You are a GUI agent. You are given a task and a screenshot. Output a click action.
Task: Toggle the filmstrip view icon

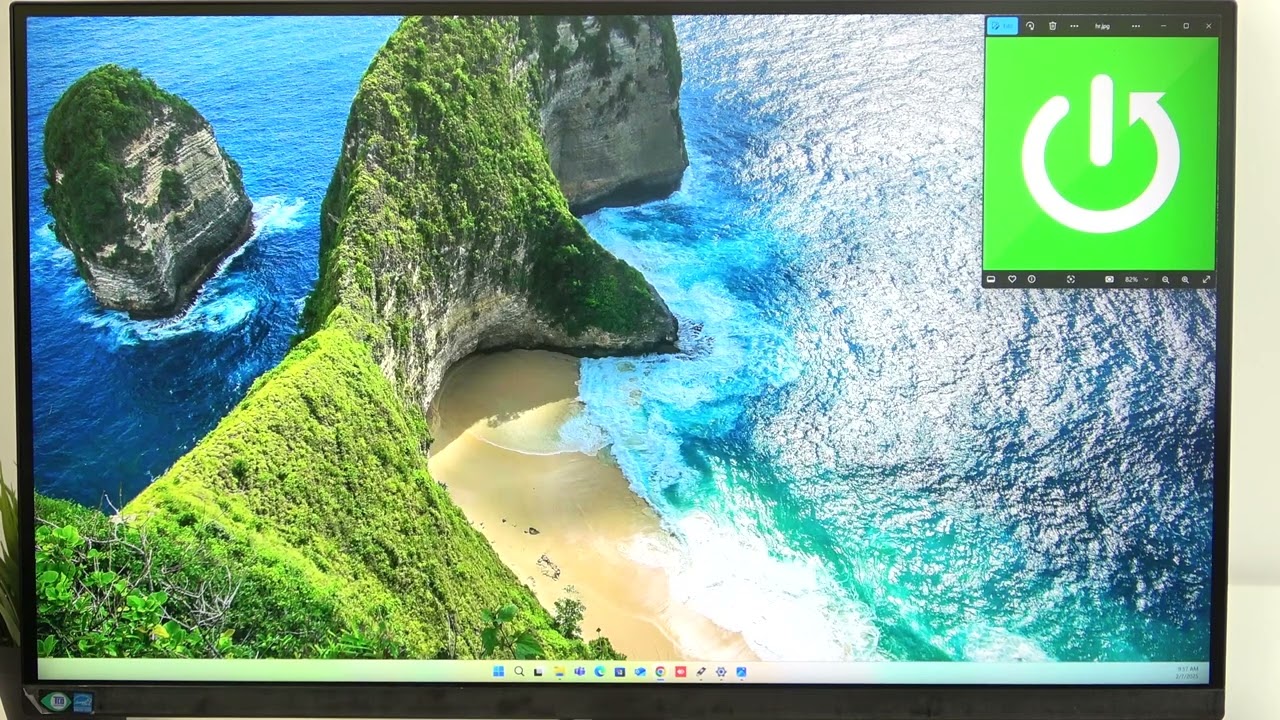click(991, 279)
